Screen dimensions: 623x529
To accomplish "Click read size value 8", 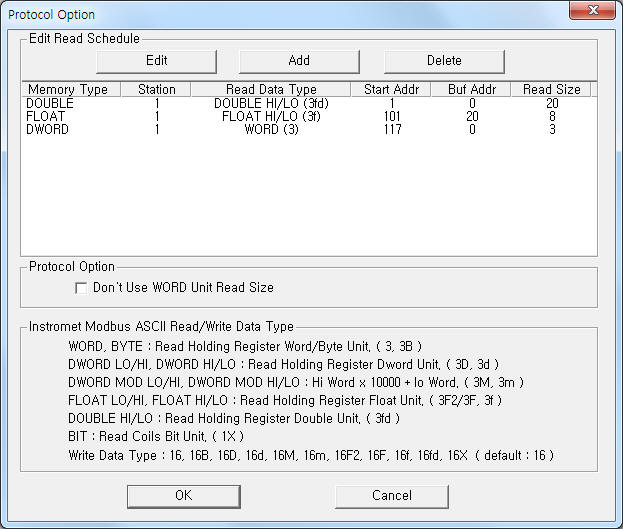I will (552, 116).
